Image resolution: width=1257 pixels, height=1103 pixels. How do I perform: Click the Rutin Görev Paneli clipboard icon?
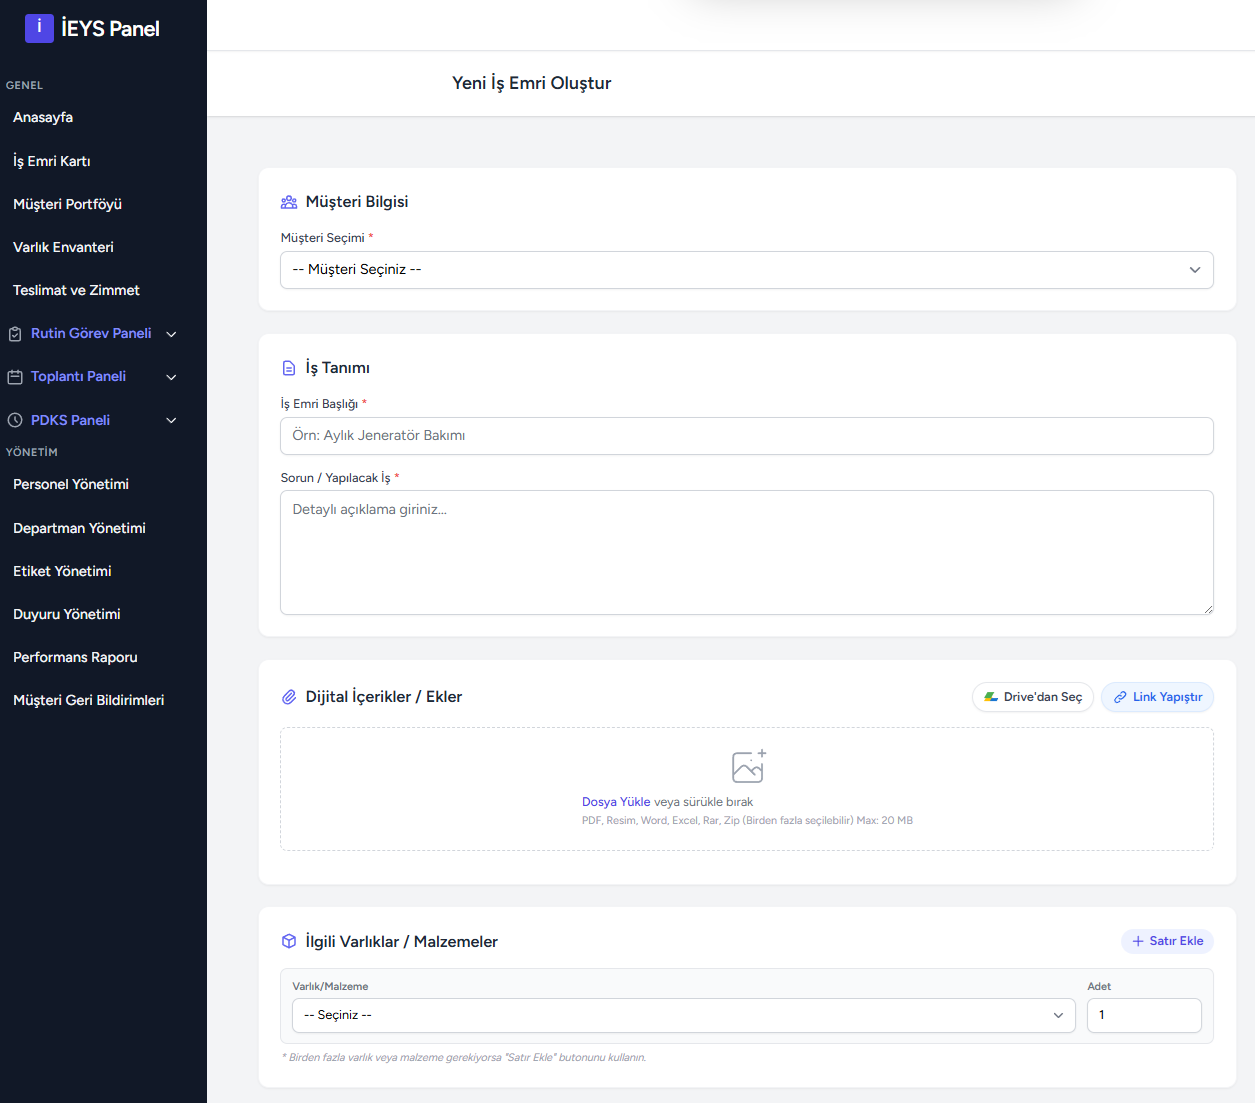pos(15,334)
